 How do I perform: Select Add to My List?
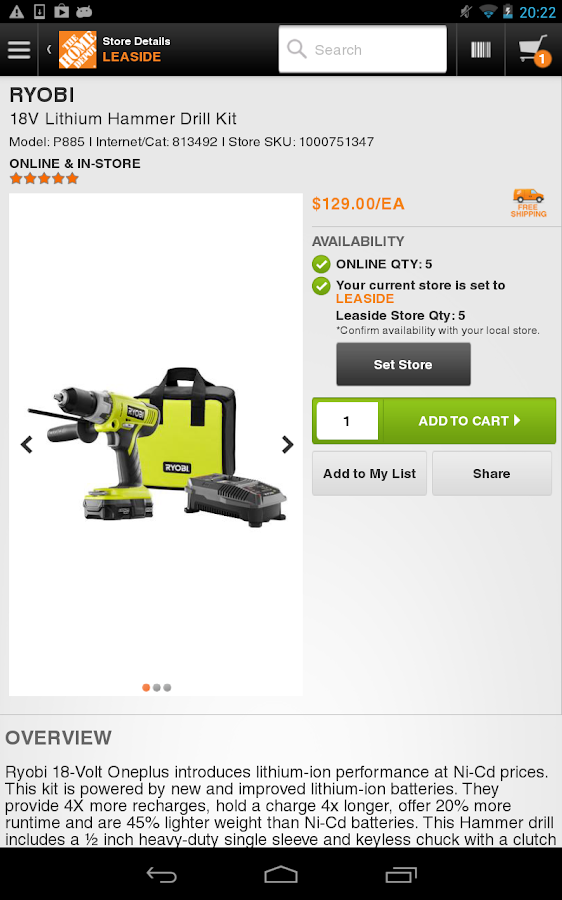[369, 474]
